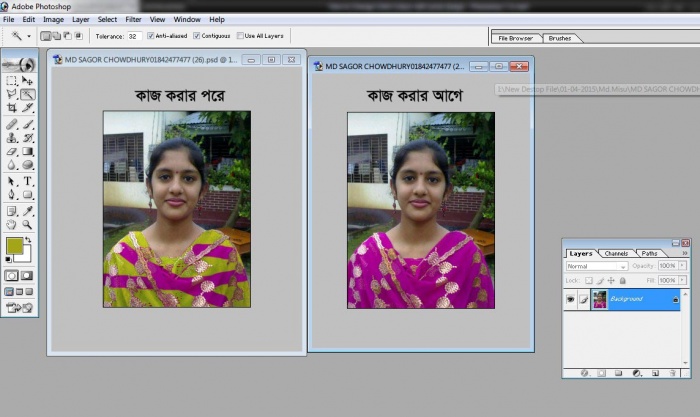Pick the Type tool
Viewport: 700px width, 417px height.
coord(28,181)
